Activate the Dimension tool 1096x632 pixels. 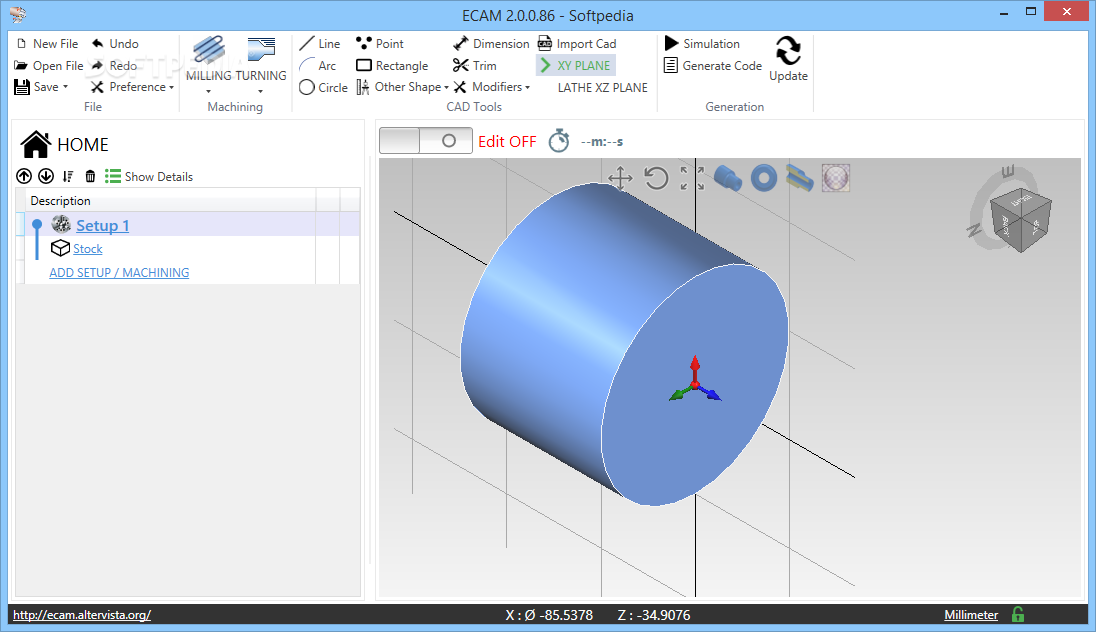(491, 43)
